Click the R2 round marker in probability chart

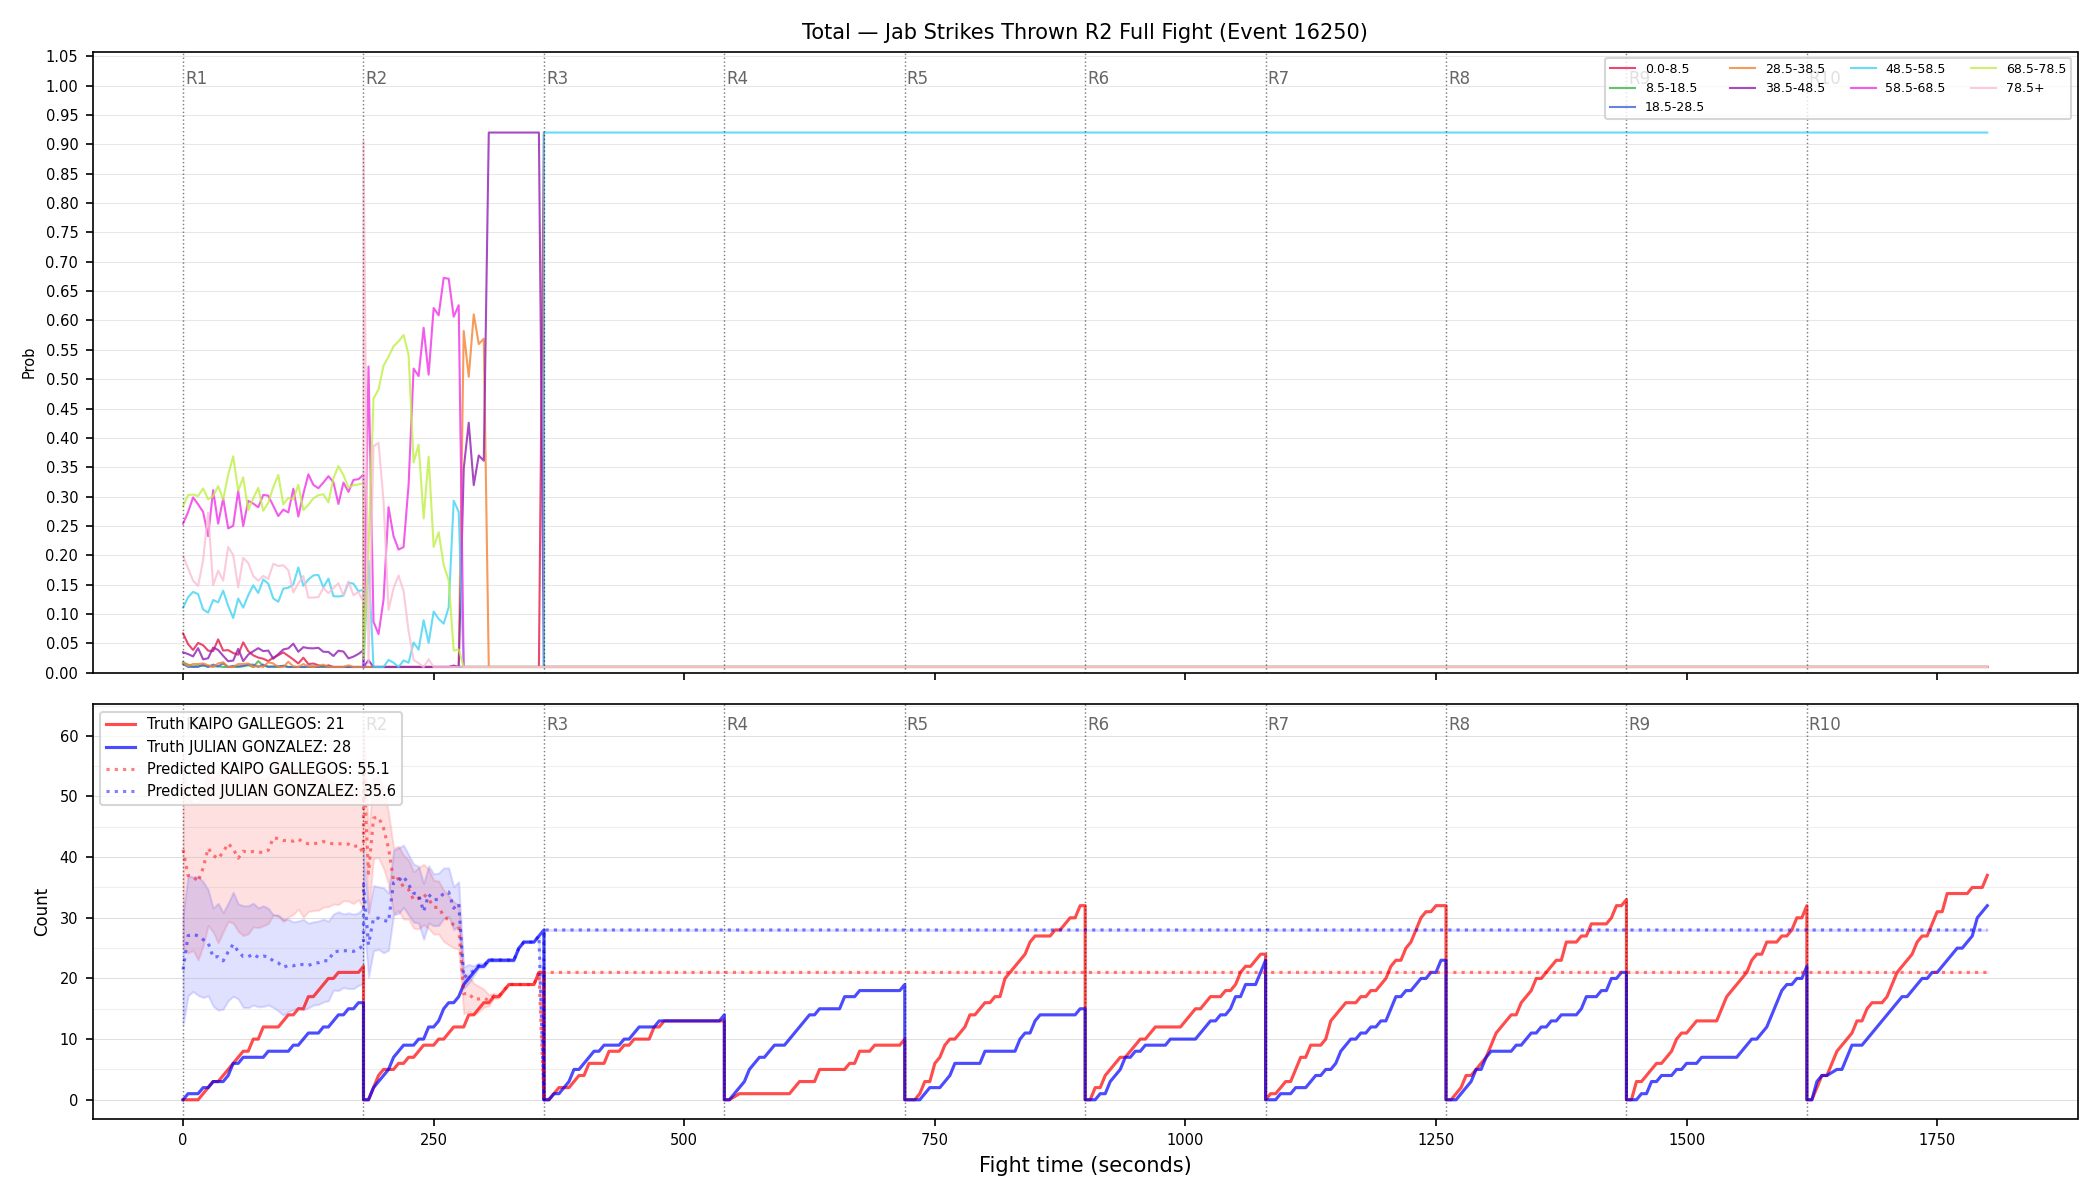coord(376,78)
